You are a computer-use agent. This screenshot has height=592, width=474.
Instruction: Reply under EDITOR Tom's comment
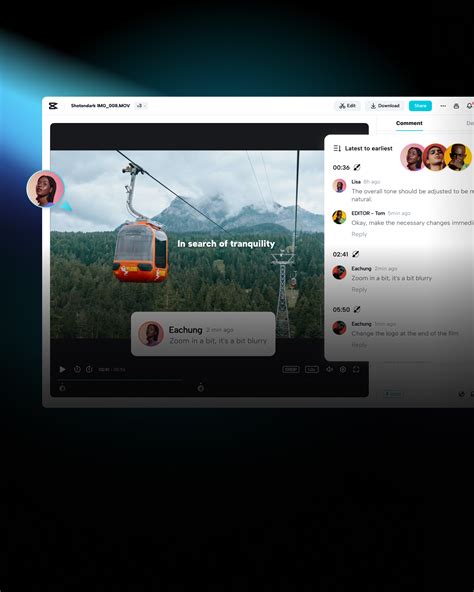click(359, 234)
